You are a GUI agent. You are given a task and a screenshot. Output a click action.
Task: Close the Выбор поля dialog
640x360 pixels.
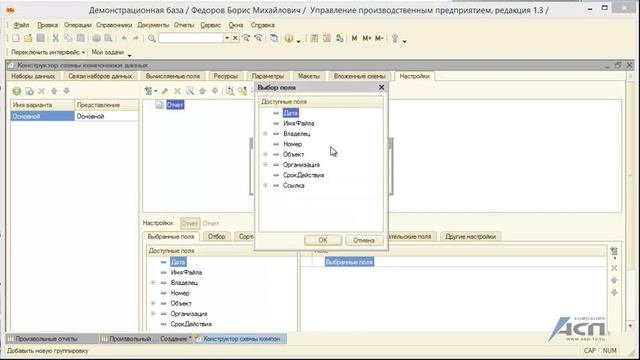click(x=381, y=87)
